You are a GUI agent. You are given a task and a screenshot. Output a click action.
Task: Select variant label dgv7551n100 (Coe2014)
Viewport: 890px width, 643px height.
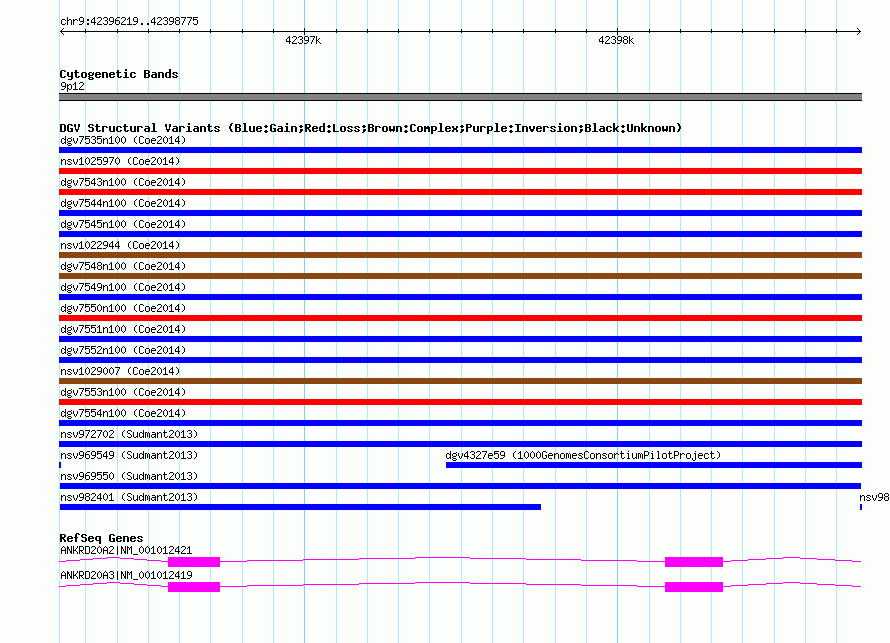pyautogui.click(x=123, y=329)
